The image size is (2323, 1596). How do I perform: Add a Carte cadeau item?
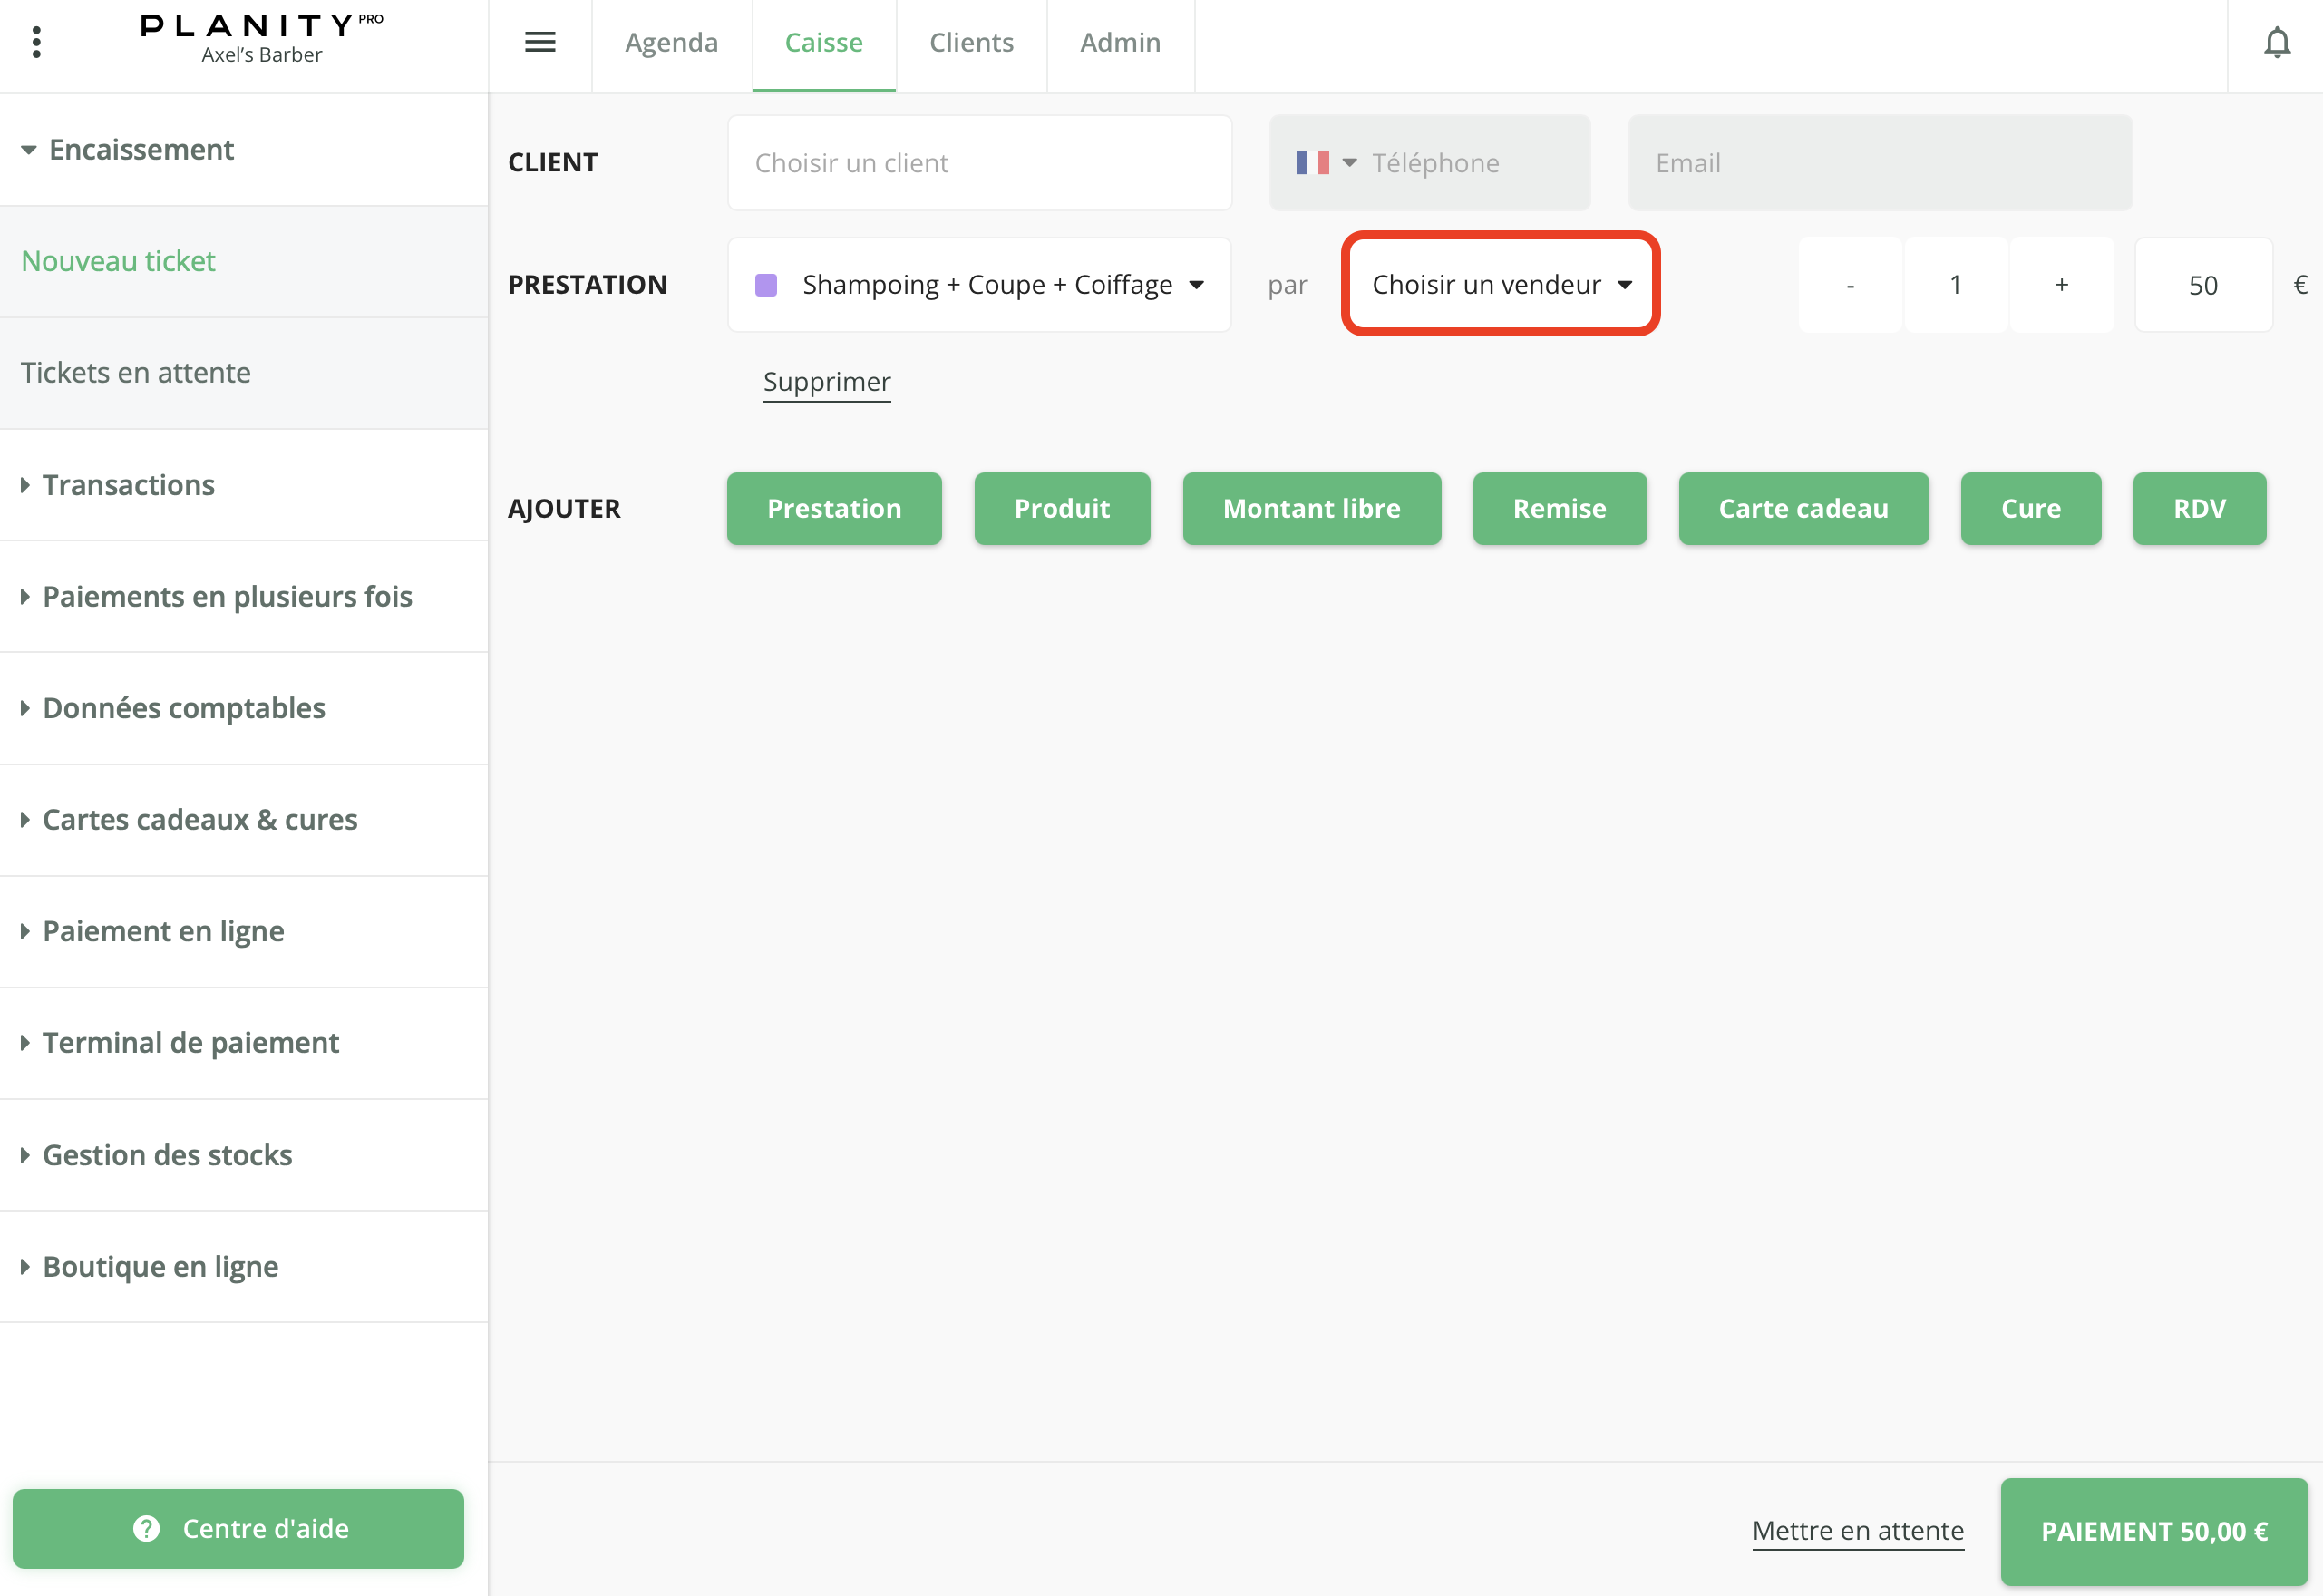click(1802, 509)
